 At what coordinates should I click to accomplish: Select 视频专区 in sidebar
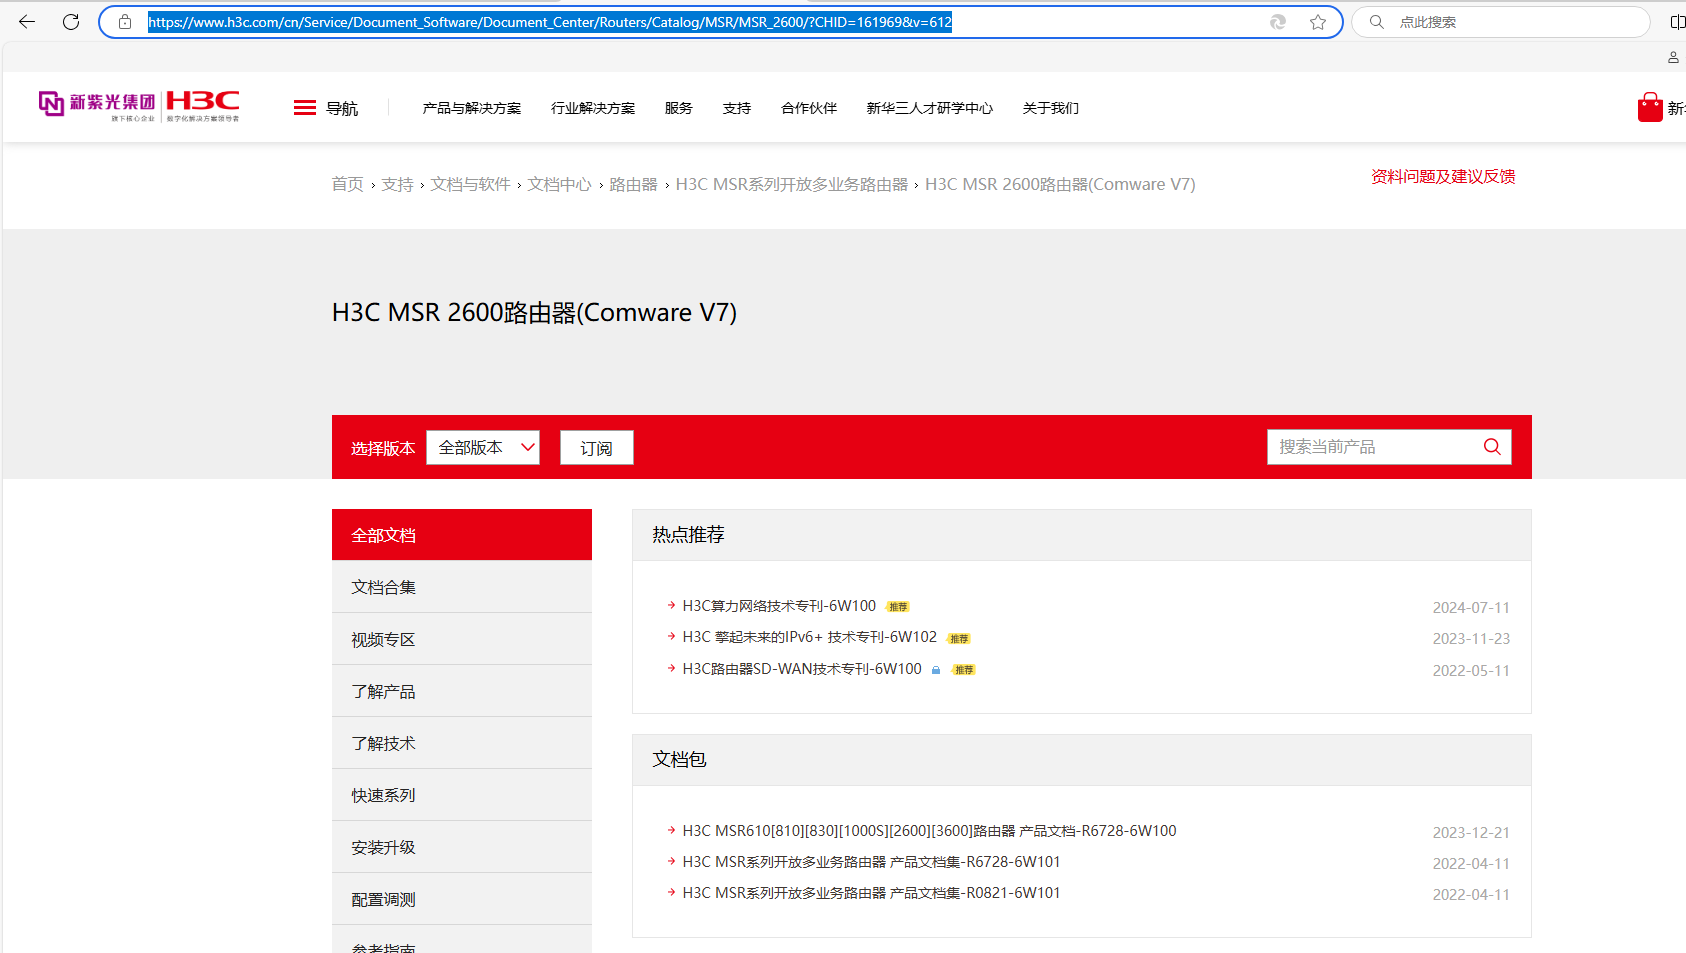point(462,639)
